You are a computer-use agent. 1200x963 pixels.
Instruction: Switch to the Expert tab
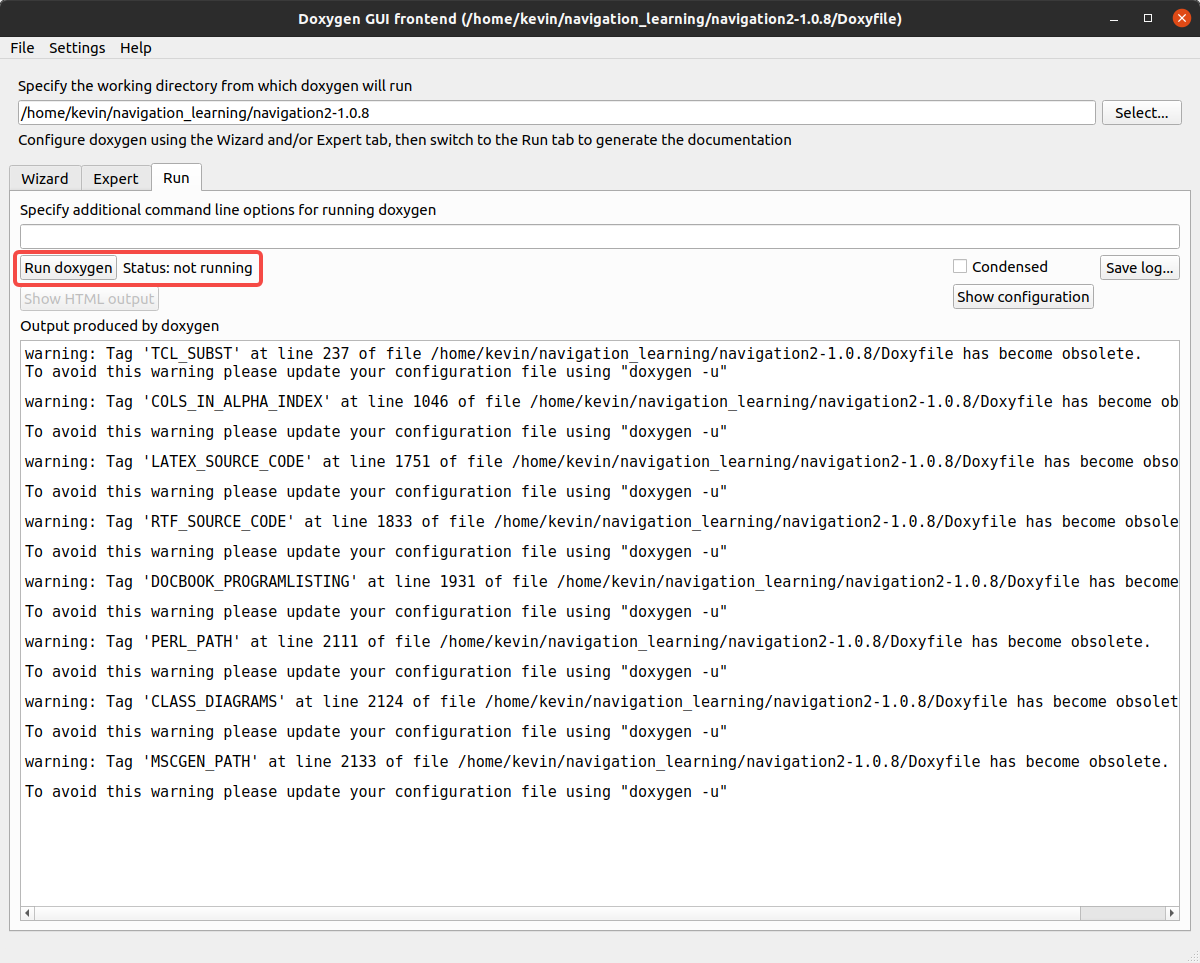pyautogui.click(x=116, y=179)
